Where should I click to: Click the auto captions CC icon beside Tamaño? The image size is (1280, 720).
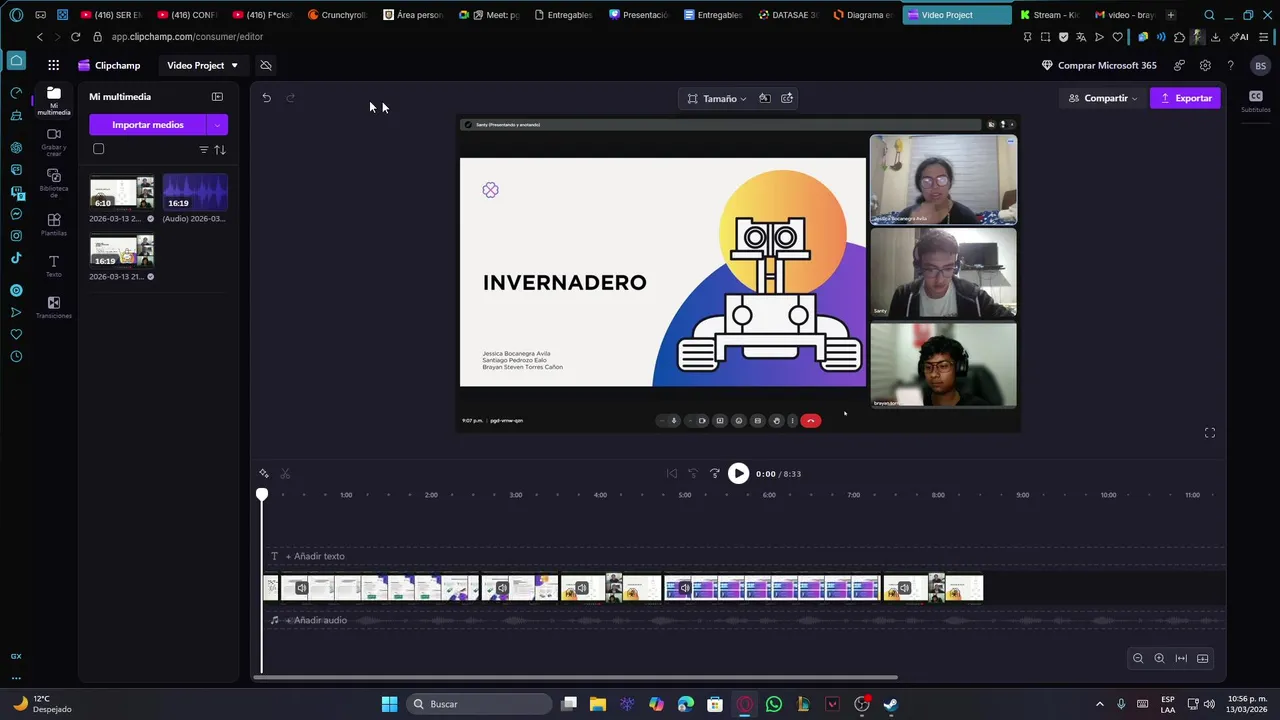pyautogui.click(x=787, y=98)
